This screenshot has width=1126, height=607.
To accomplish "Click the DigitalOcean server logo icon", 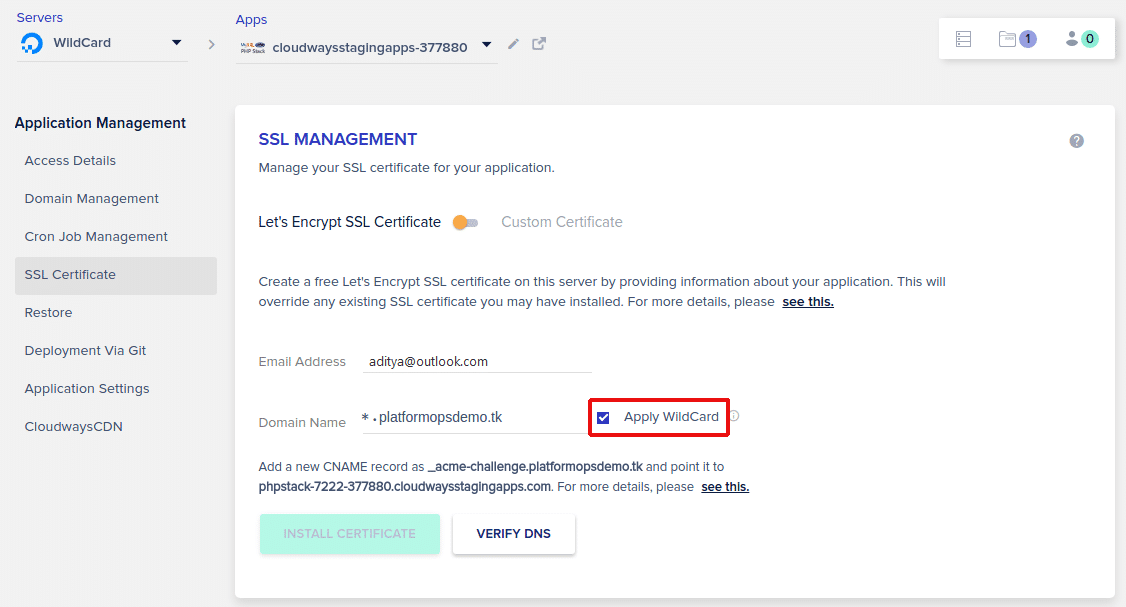I will 32,43.
